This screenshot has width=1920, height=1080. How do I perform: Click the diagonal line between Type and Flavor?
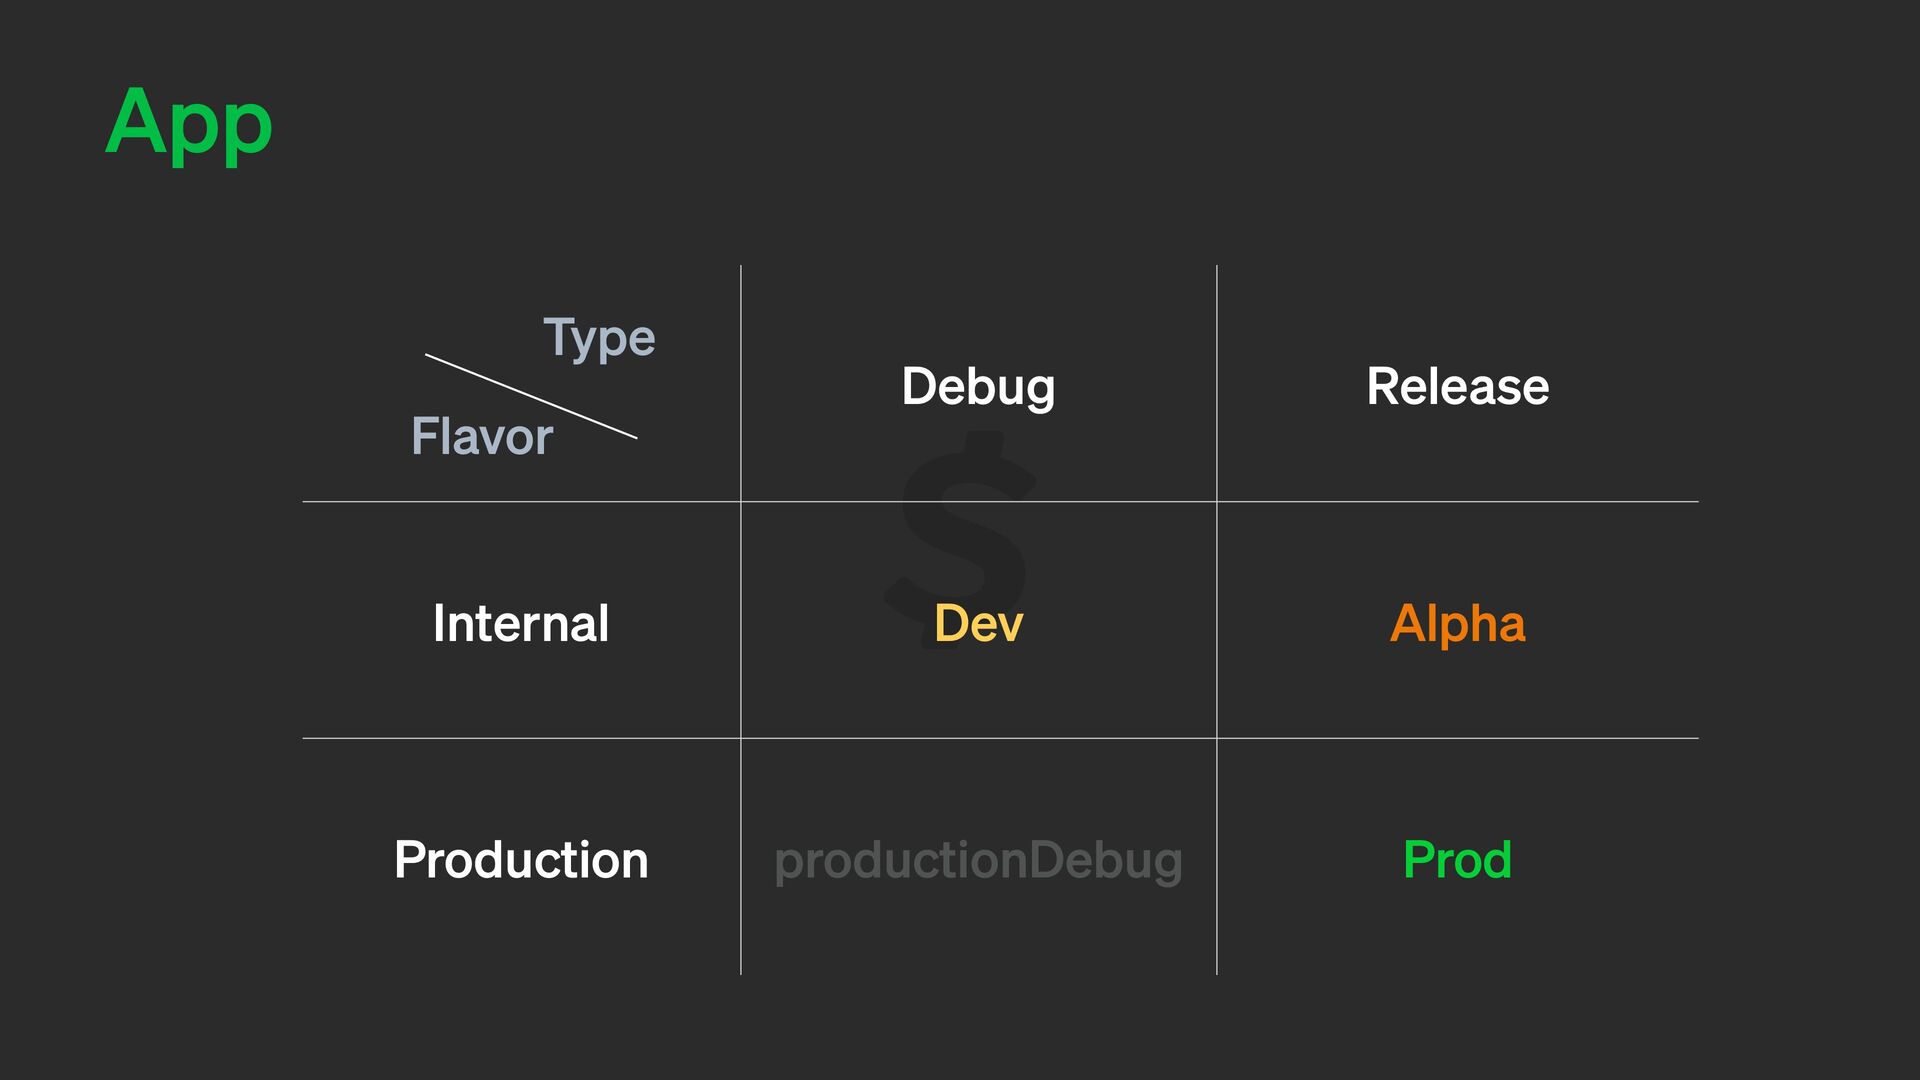531,396
